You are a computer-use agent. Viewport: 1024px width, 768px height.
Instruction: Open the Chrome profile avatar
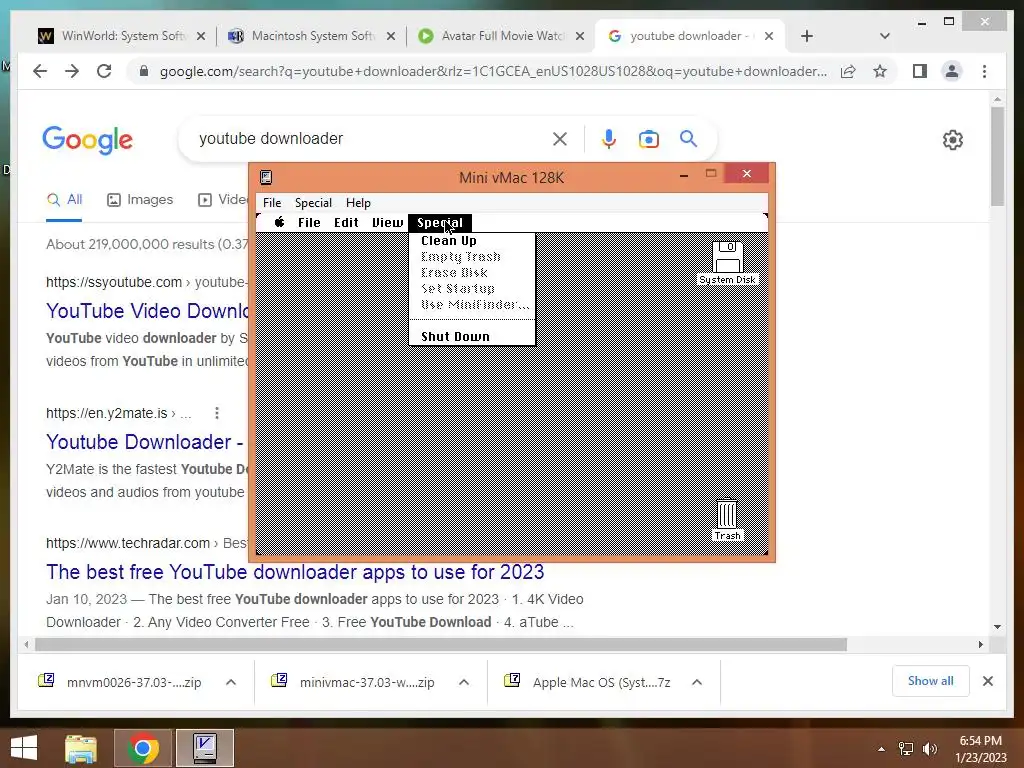[x=952, y=71]
